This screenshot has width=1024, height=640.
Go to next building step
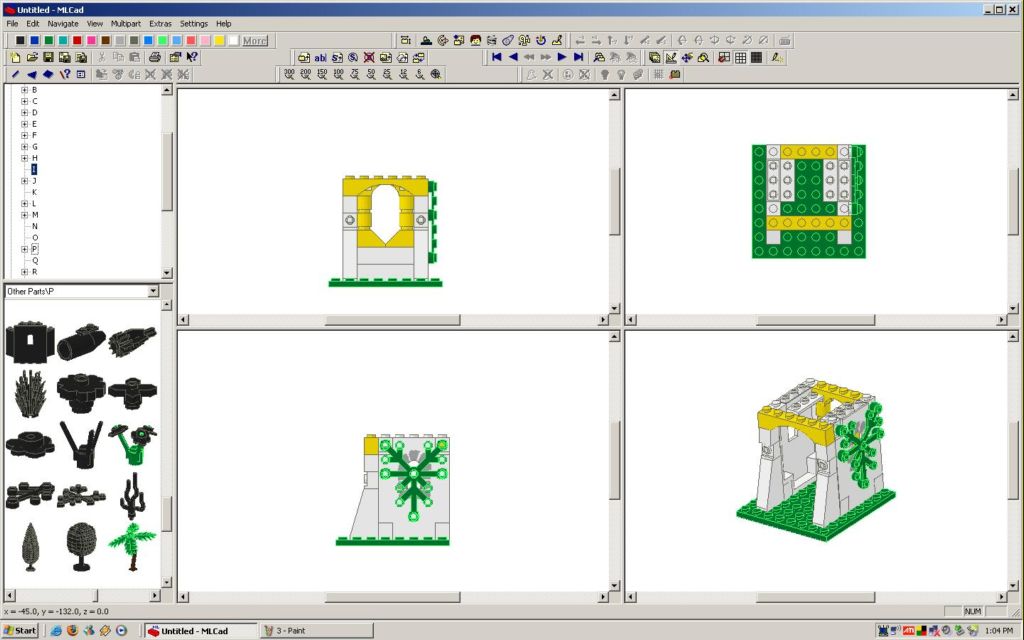point(562,57)
